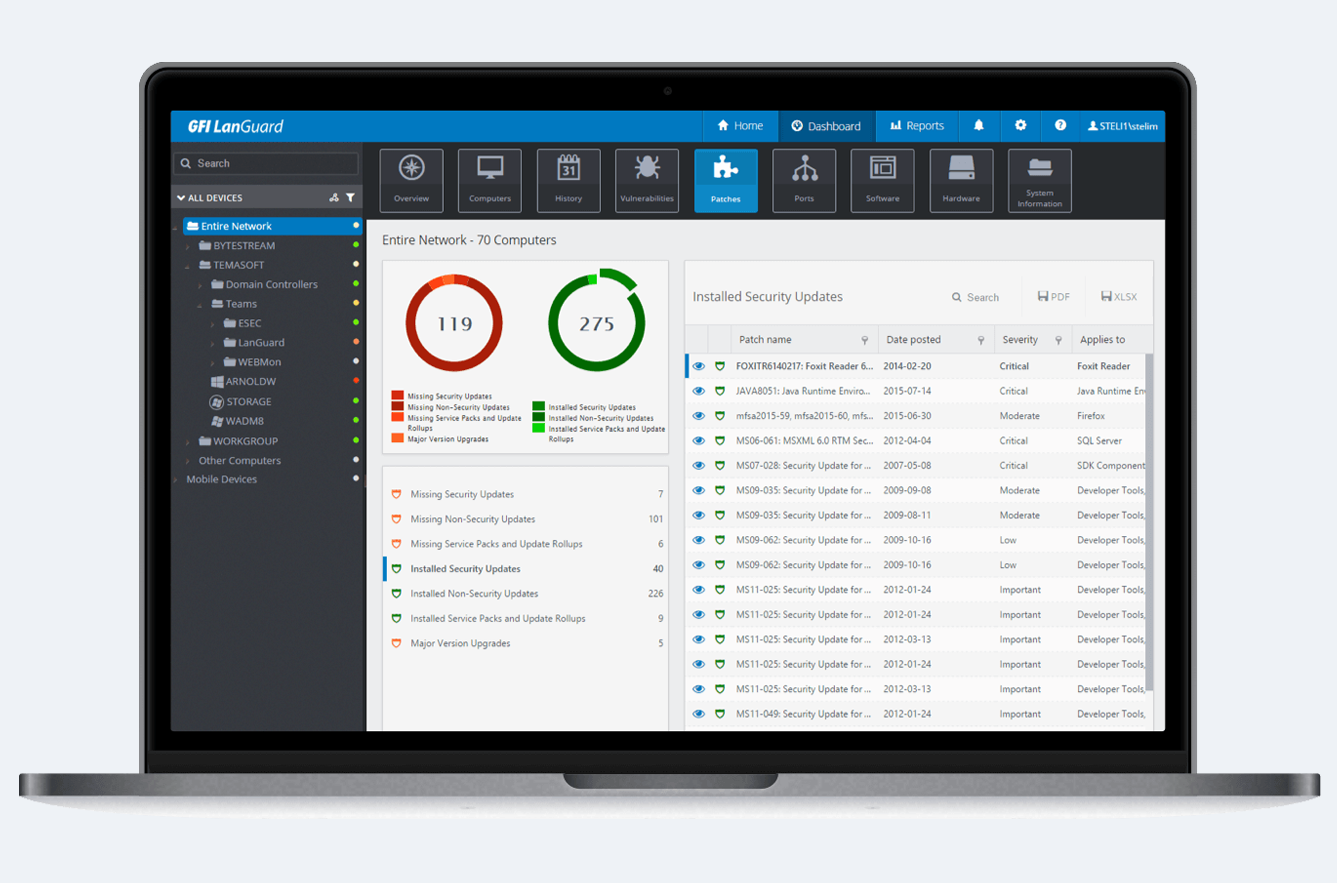
Task: Click the Patch name column filter pin
Action: click(x=865, y=341)
